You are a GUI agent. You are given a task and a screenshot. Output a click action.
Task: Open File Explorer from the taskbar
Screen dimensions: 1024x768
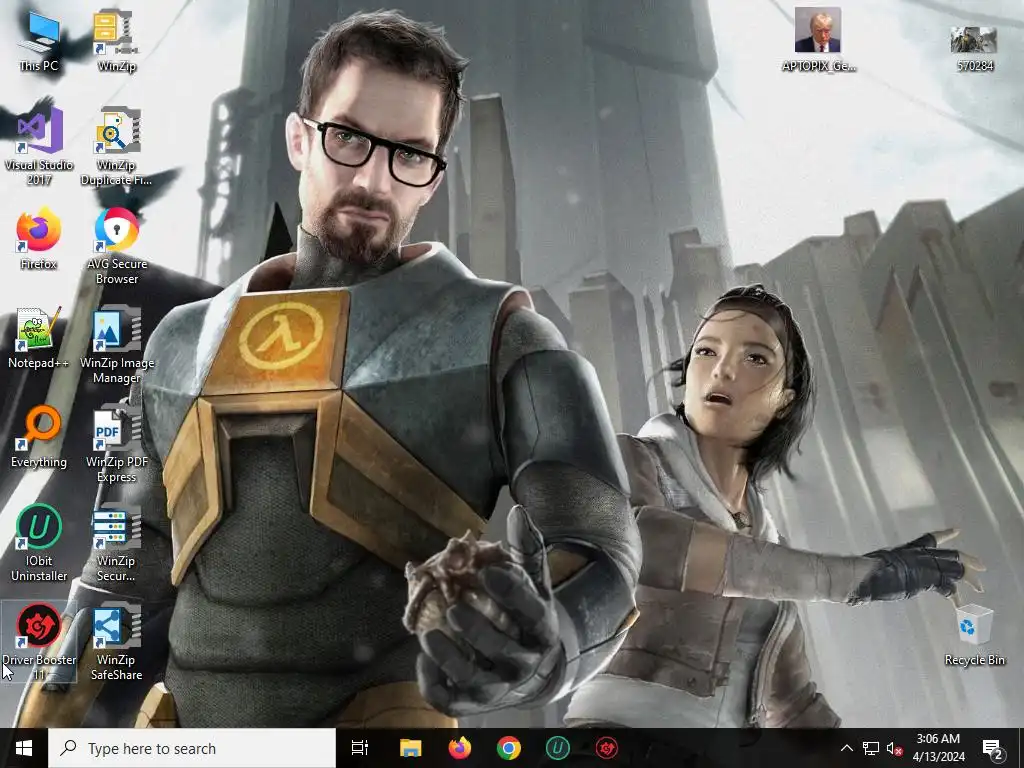click(411, 748)
